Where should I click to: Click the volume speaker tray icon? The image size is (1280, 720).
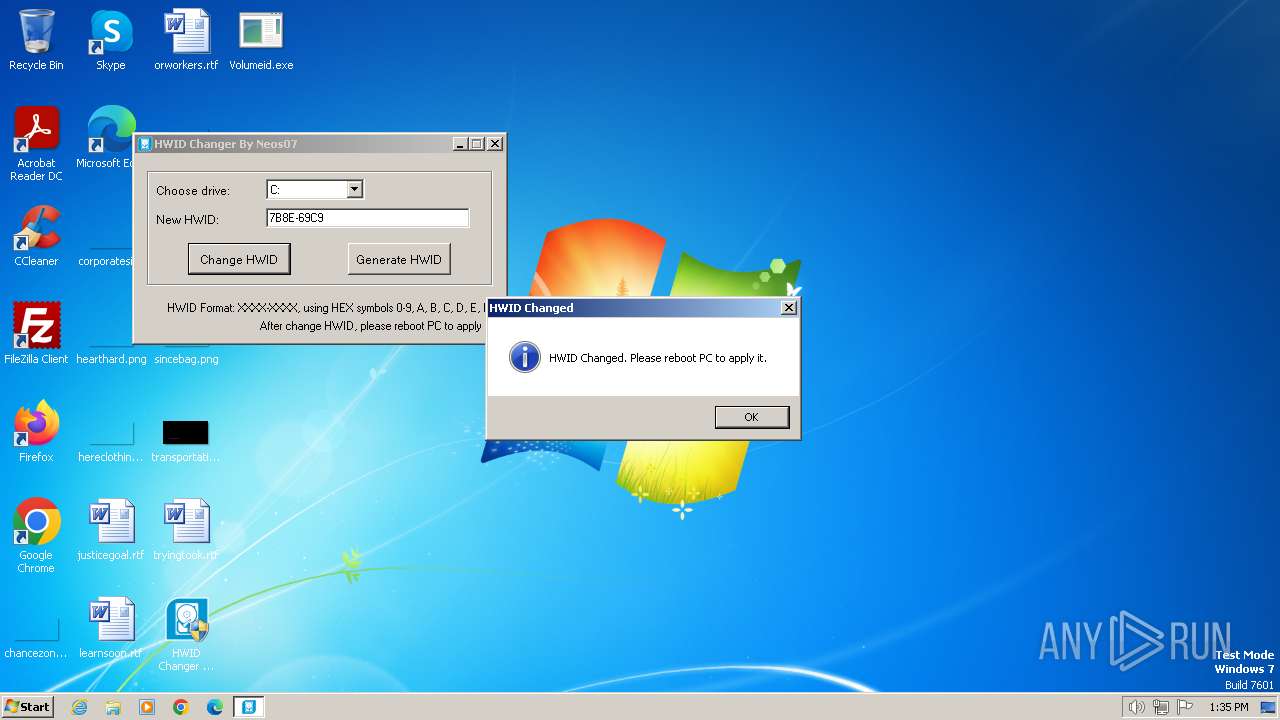1136,707
